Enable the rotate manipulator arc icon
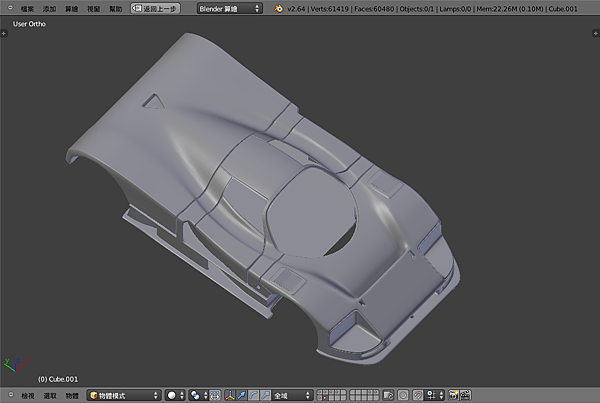Viewport: 600px width, 403px height. tap(253, 395)
